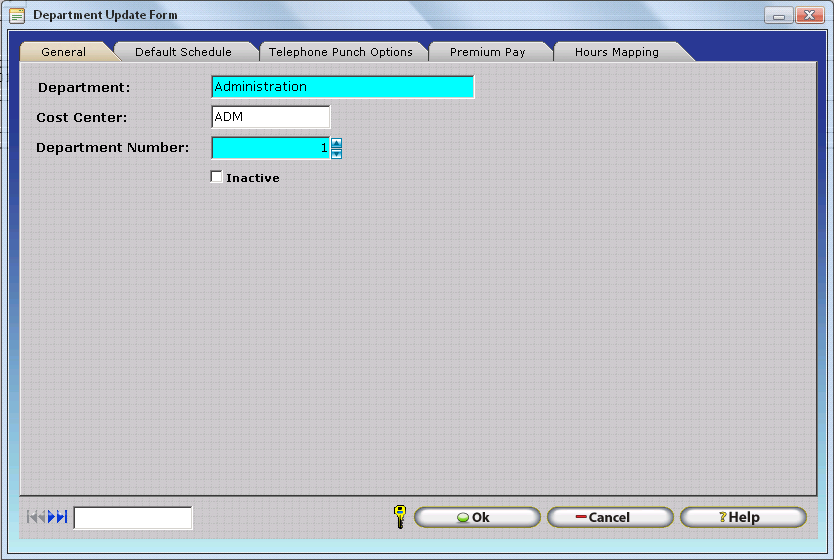Go to the Hours Mapping tab
834x560 pixels.
coord(616,52)
